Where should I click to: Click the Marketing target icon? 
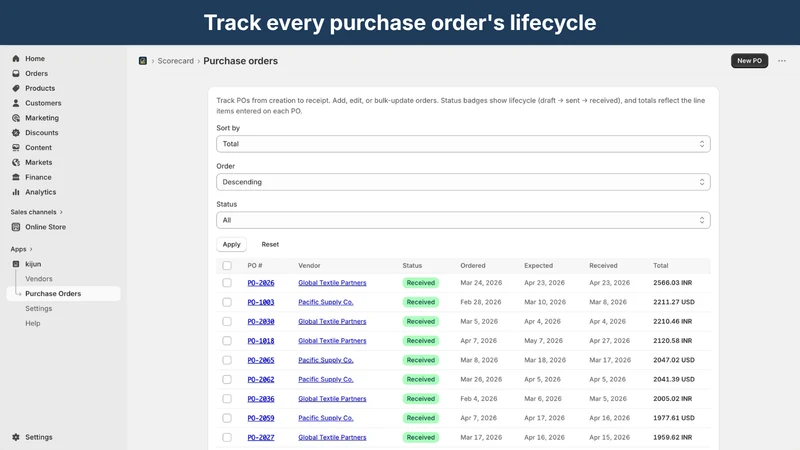pos(16,118)
